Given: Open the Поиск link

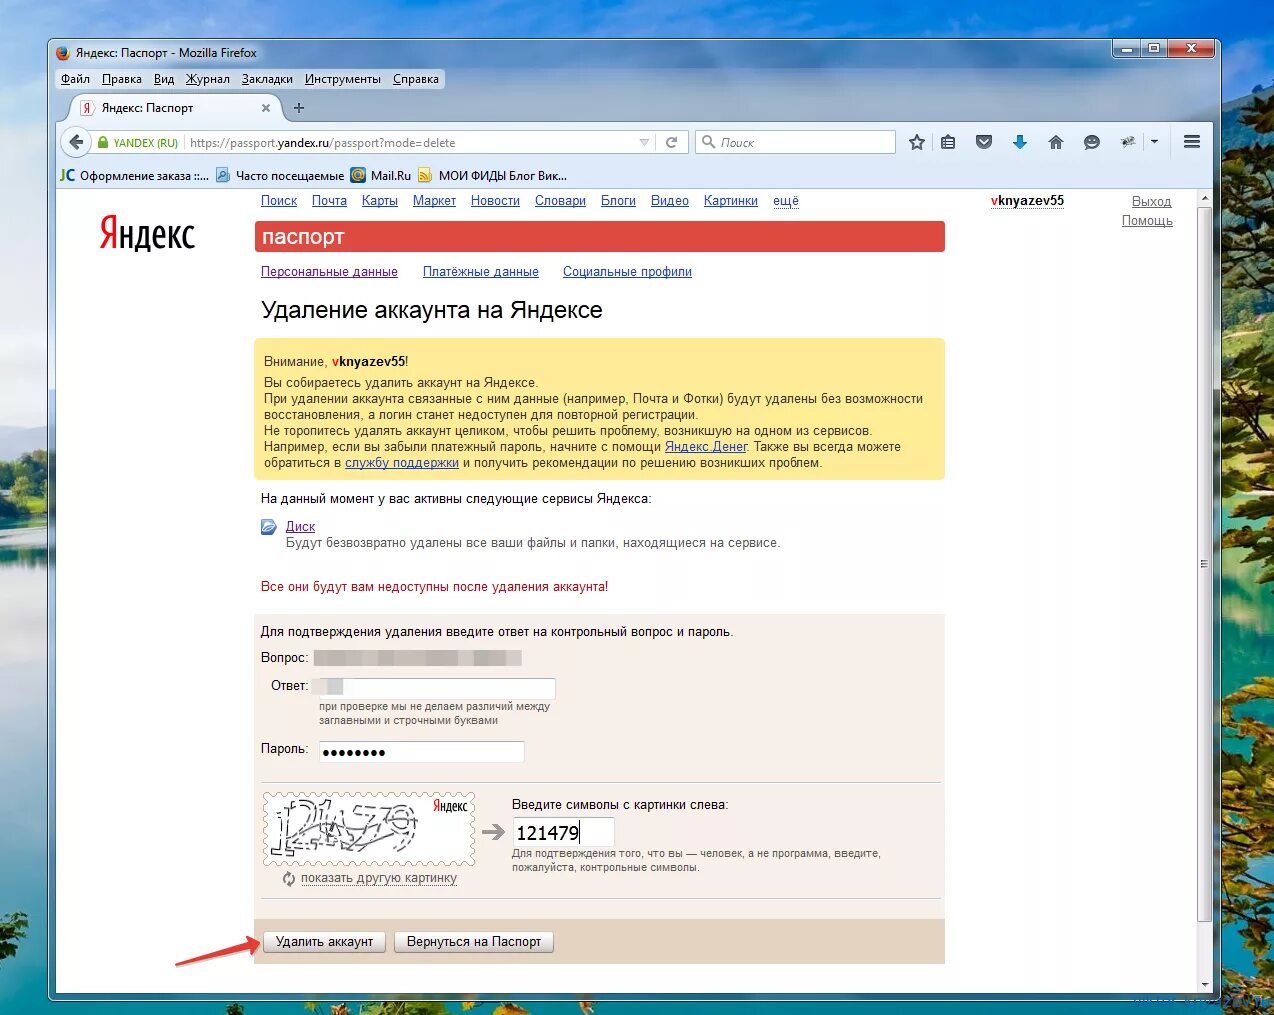Looking at the screenshot, I should 279,201.
